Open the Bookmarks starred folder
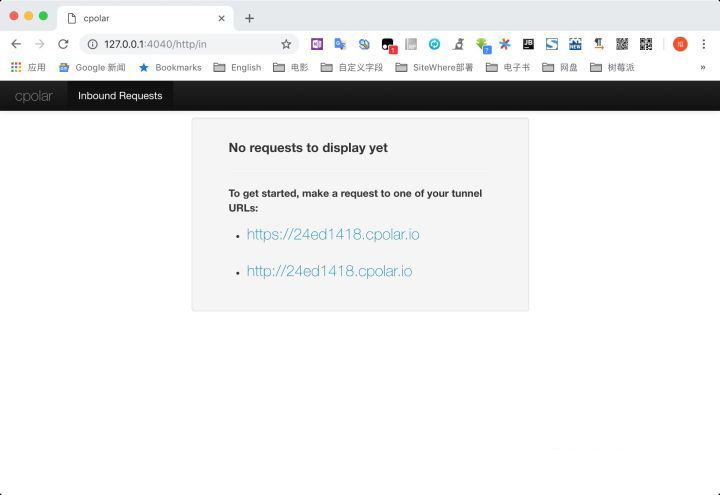 [x=170, y=68]
